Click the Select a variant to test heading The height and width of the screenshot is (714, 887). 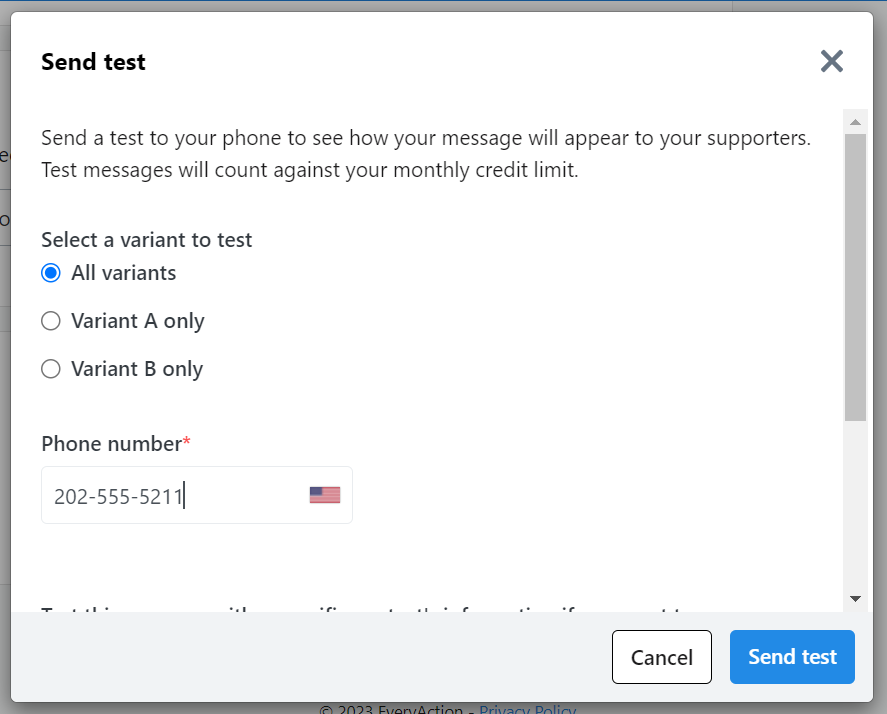tap(146, 240)
